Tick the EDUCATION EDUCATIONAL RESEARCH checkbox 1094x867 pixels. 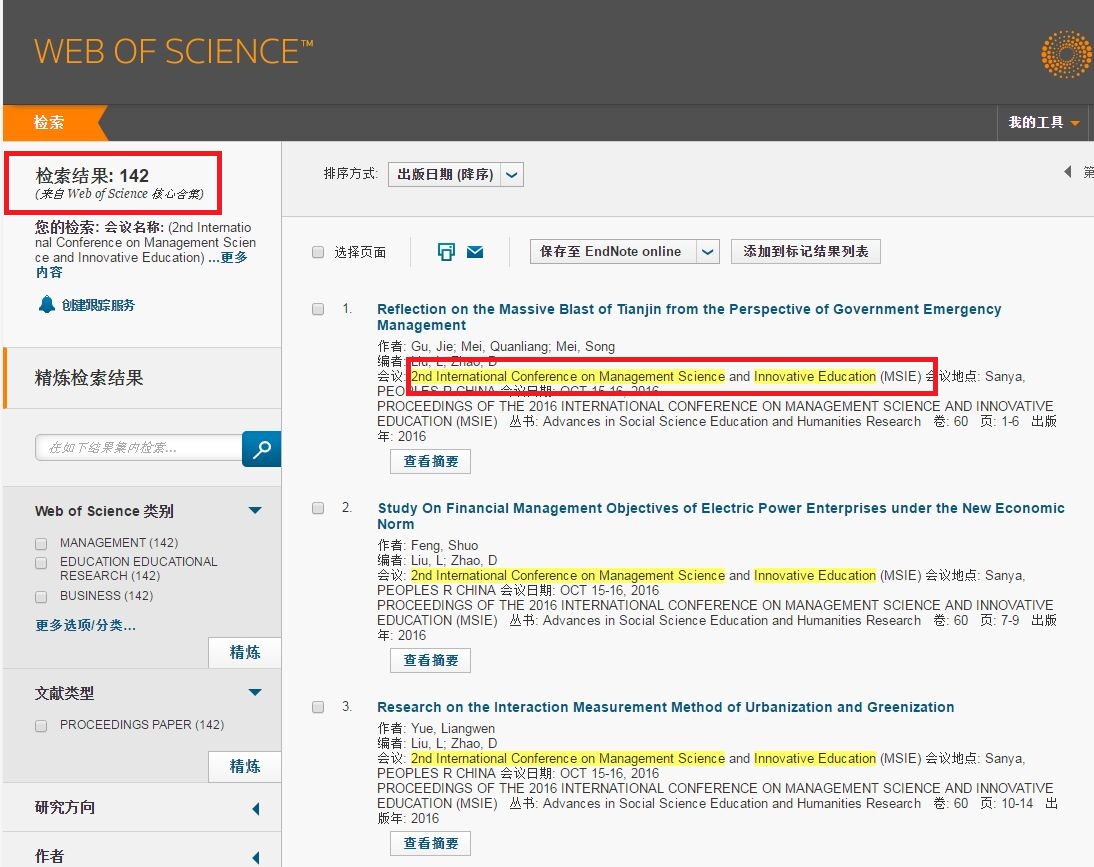41,562
